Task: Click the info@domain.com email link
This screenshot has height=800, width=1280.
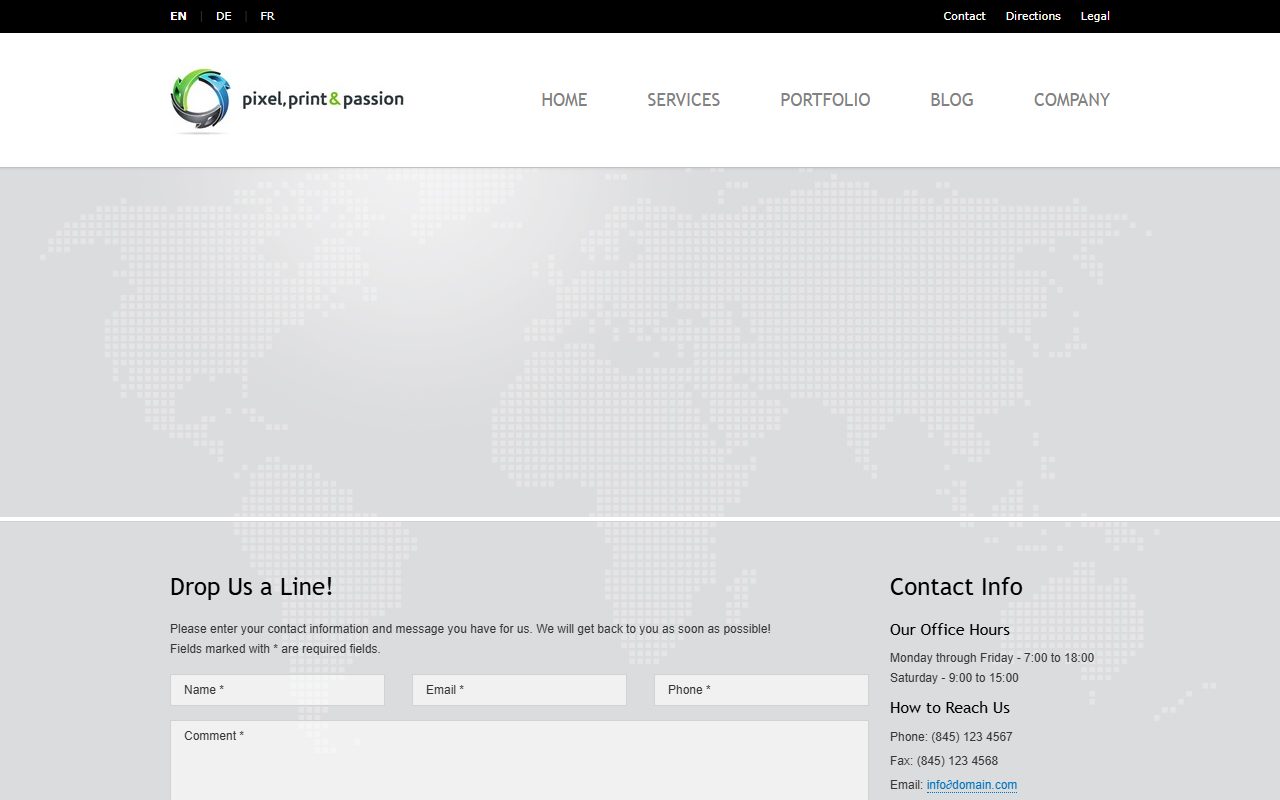Action: click(x=972, y=785)
